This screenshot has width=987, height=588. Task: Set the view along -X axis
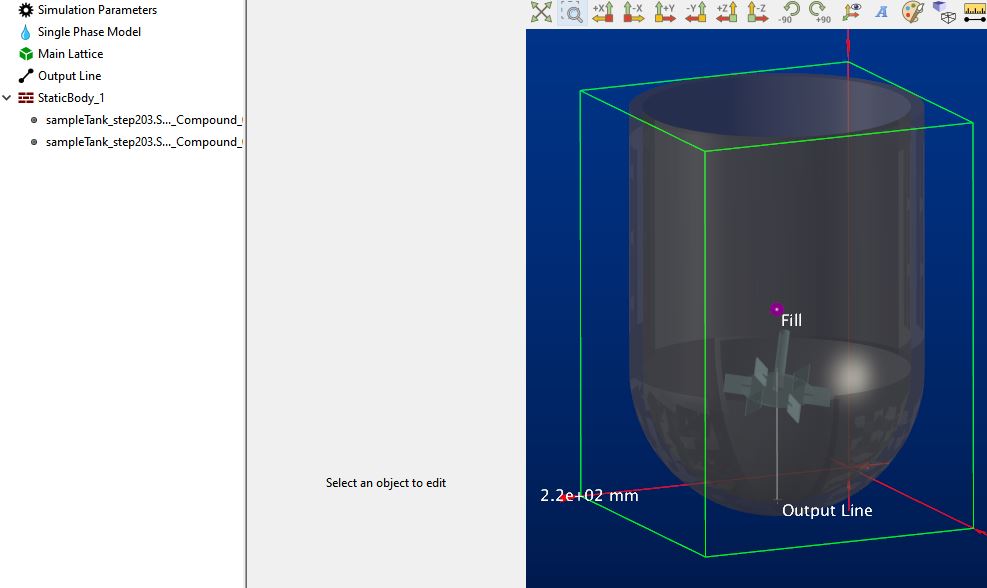pyautogui.click(x=633, y=11)
